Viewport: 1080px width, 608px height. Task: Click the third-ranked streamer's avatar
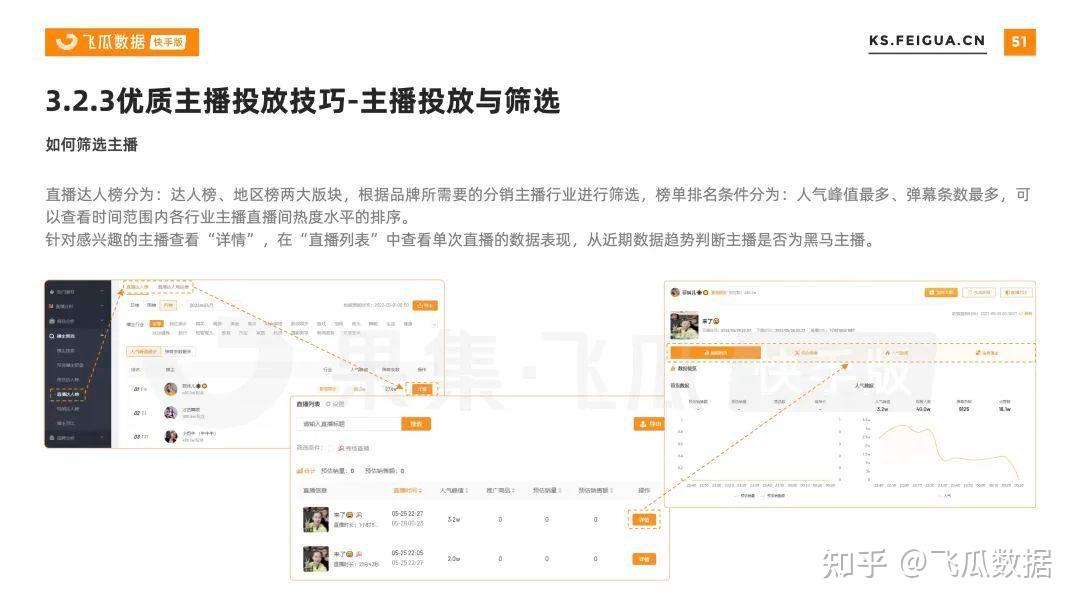pos(171,436)
